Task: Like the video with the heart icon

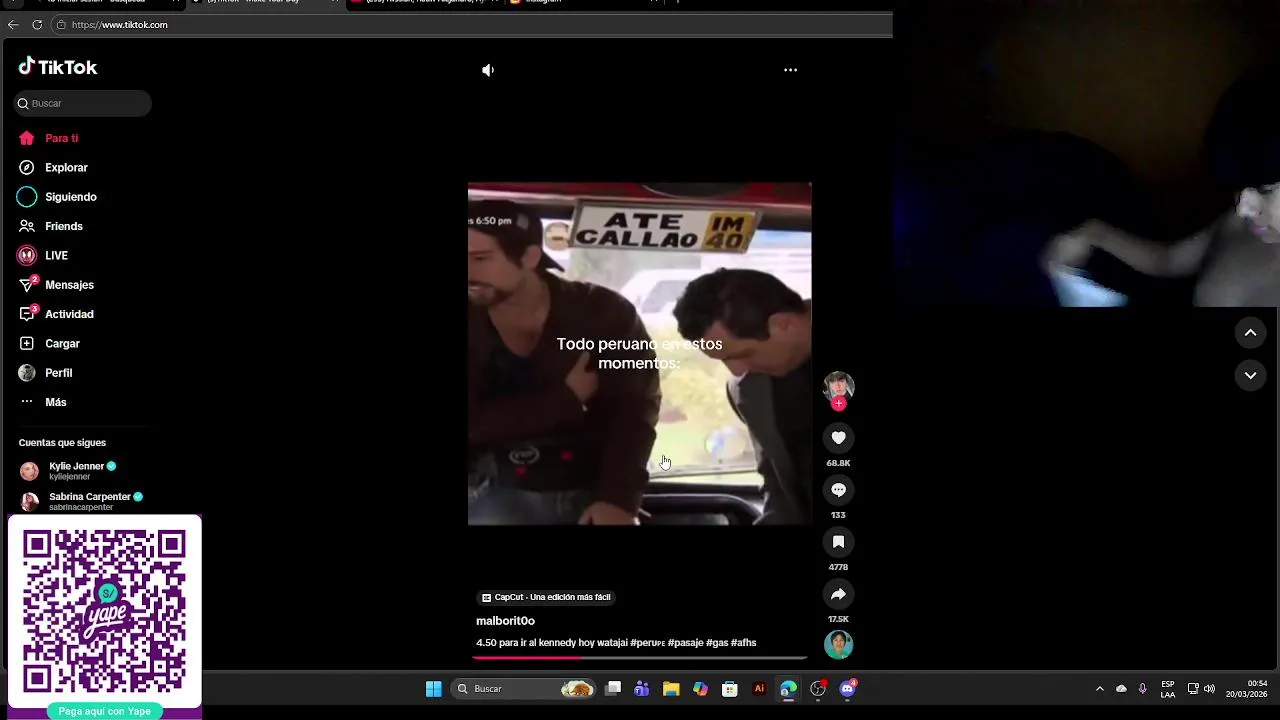Action: pos(838,438)
